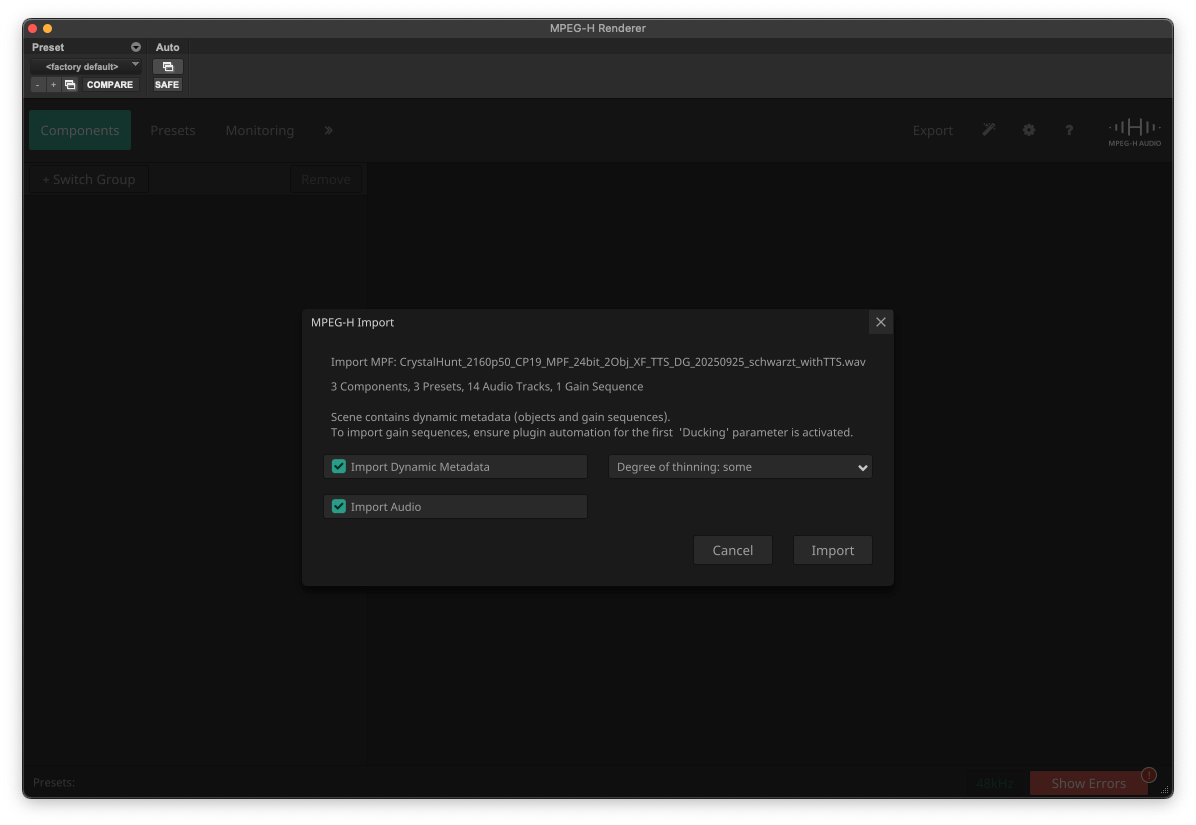Switch to the Components tab
The image size is (1196, 825).
(80, 130)
